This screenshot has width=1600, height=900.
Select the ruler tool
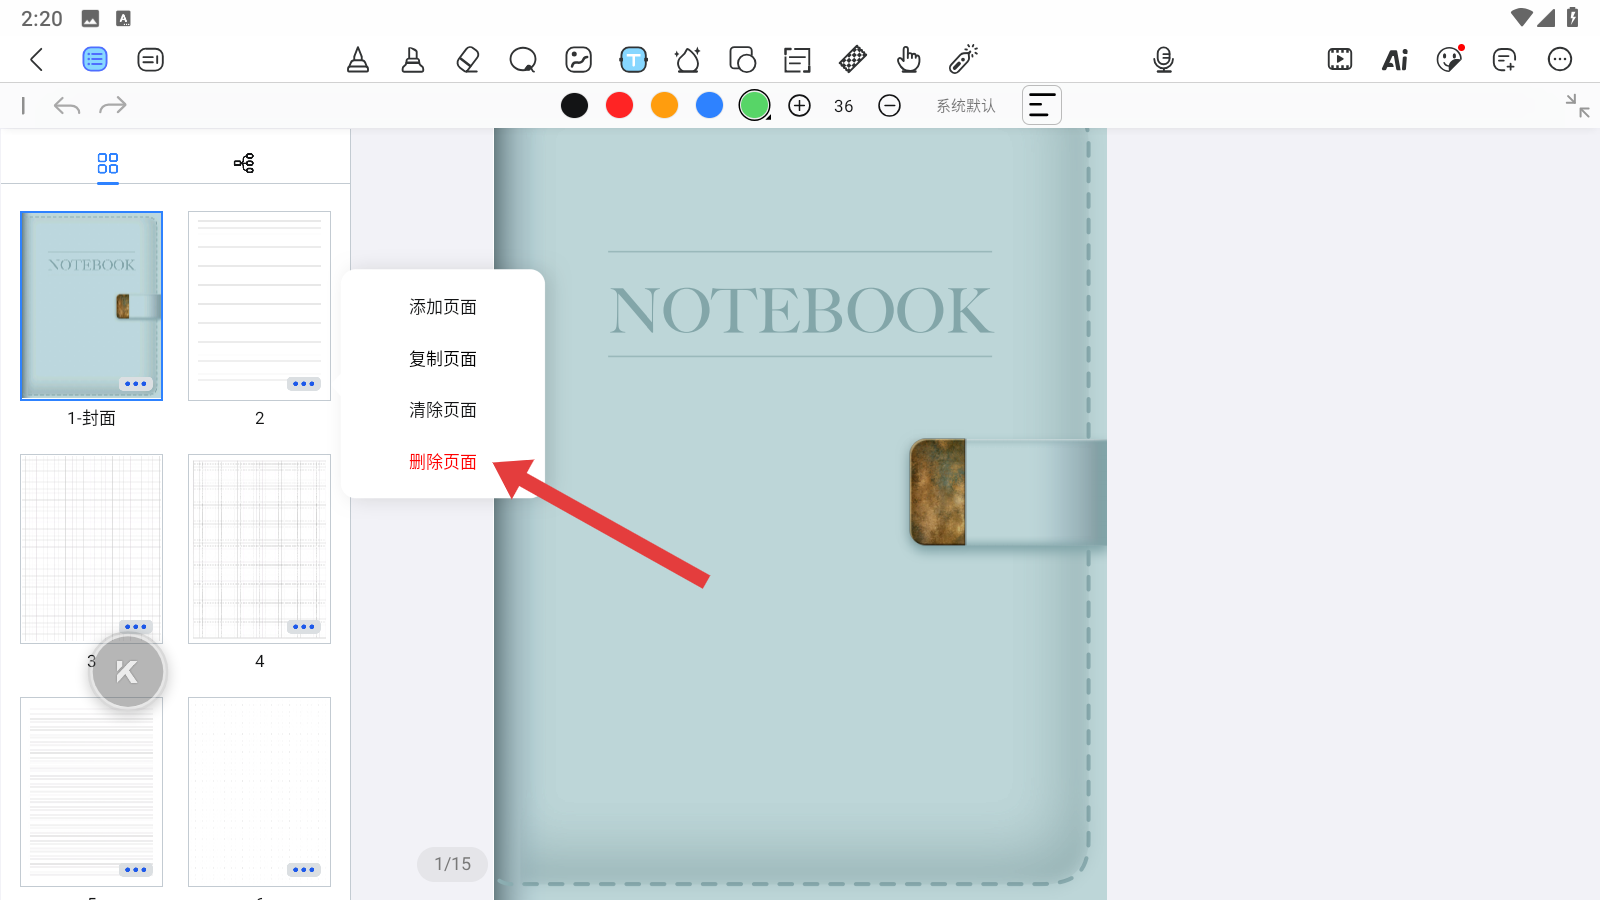click(x=852, y=60)
